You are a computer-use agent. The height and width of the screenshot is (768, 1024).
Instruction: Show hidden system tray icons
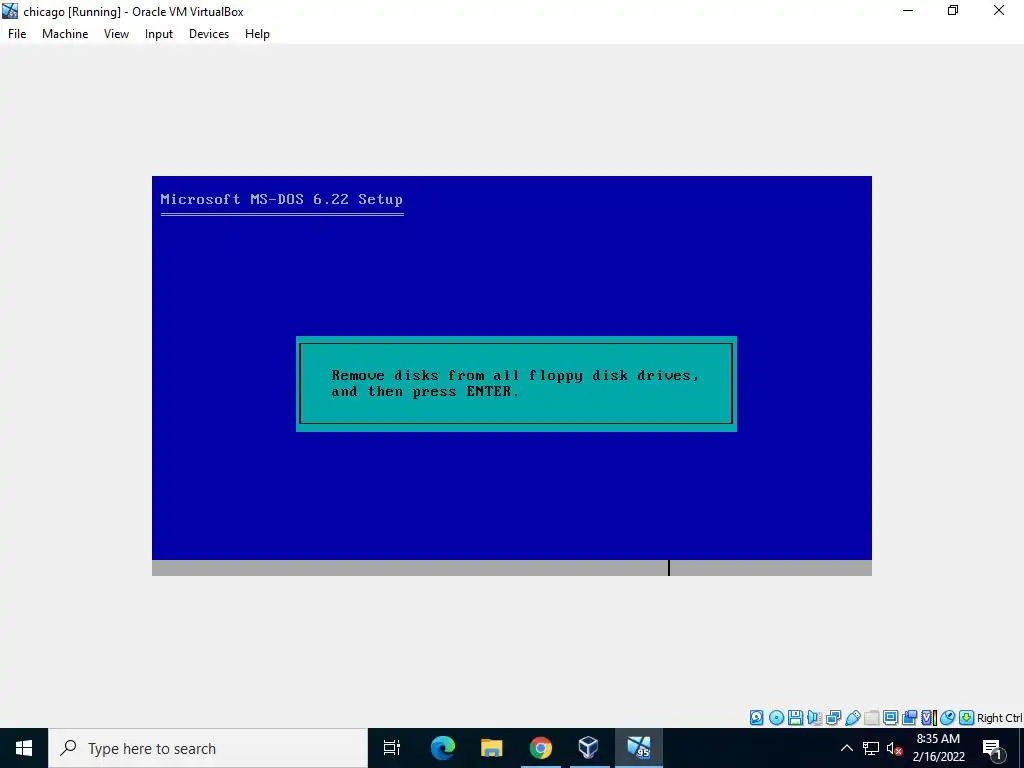[x=846, y=748]
